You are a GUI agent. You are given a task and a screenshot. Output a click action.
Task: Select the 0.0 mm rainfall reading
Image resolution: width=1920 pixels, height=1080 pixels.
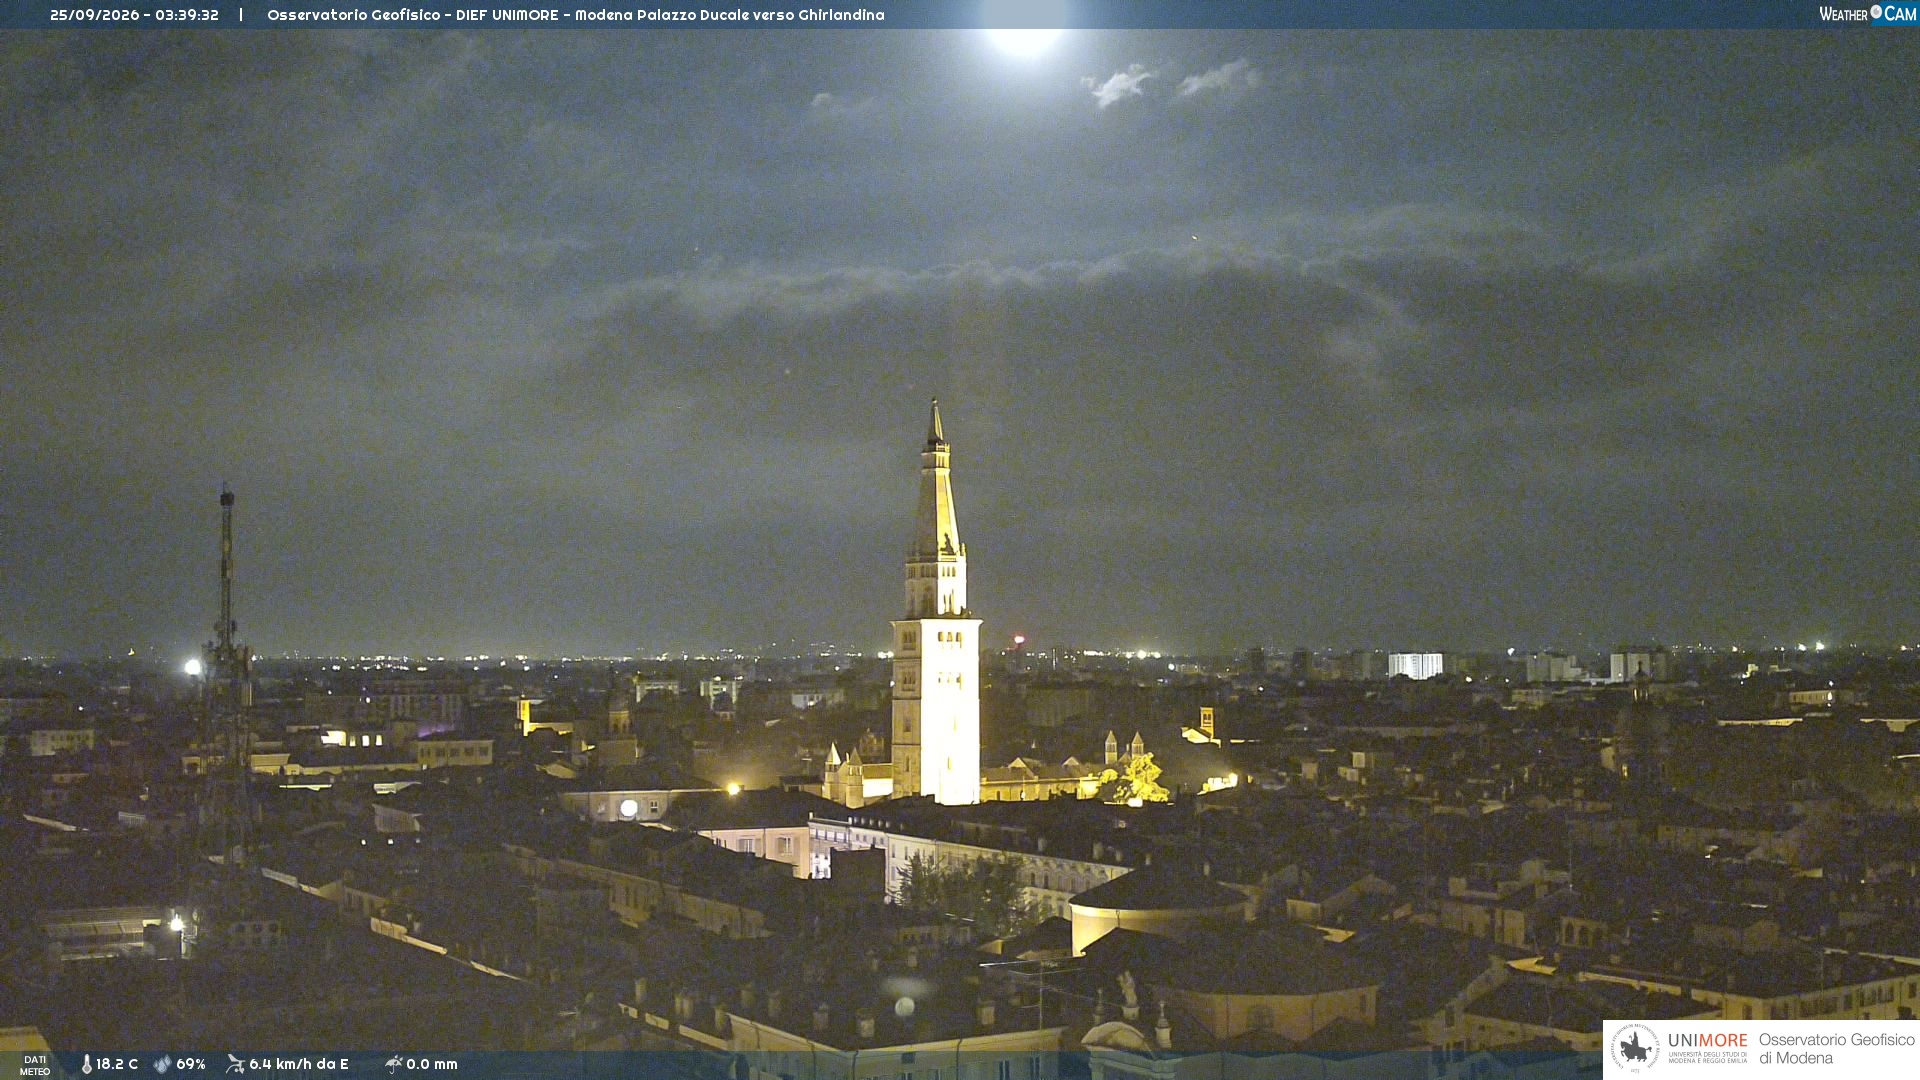pos(432,1064)
